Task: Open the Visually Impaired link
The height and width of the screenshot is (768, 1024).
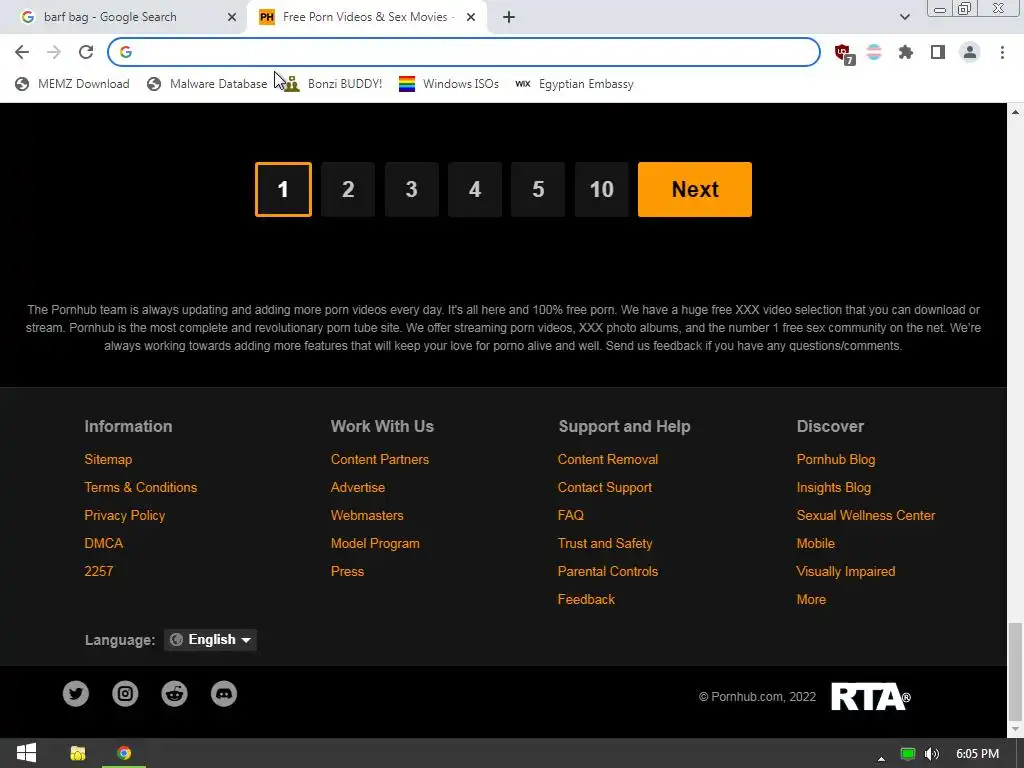Action: click(846, 571)
